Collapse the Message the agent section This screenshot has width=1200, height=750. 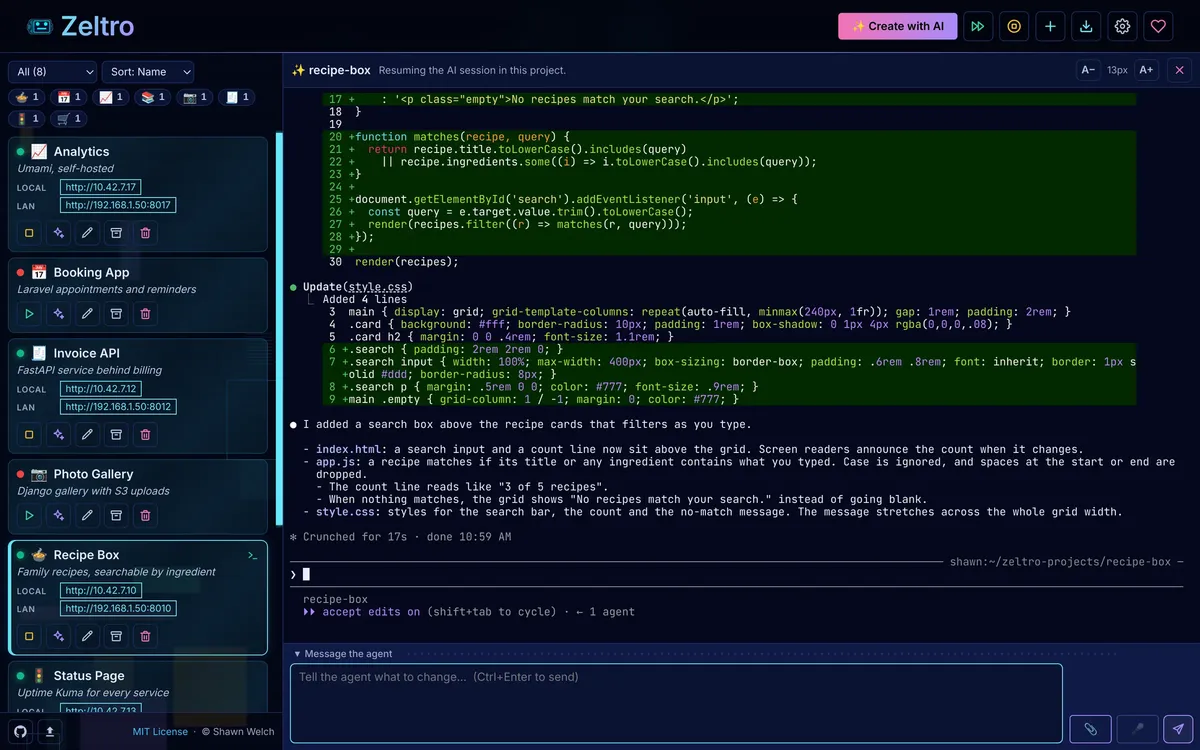pyautogui.click(x=343, y=654)
